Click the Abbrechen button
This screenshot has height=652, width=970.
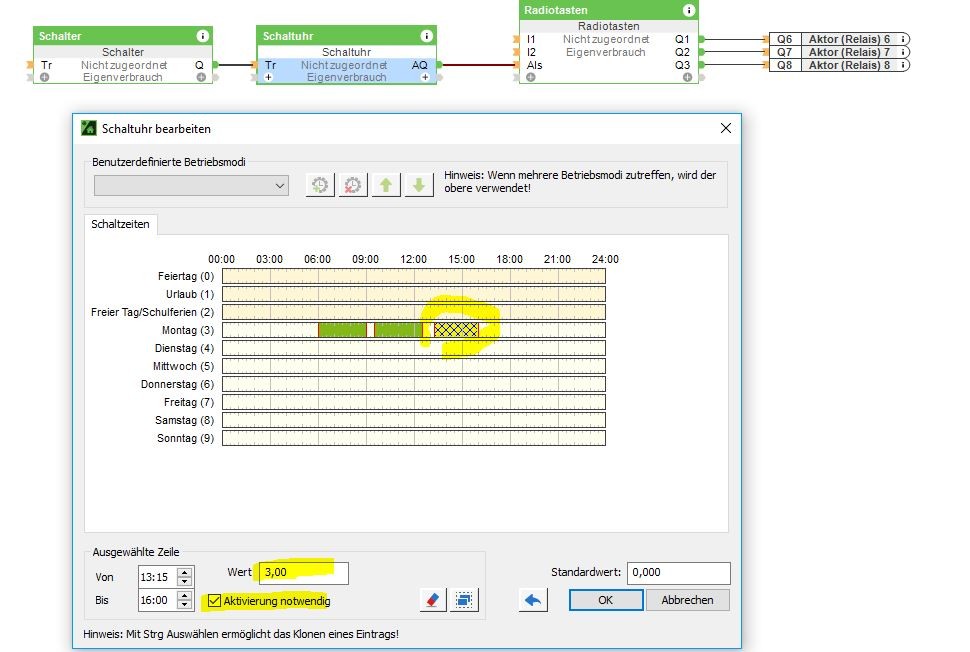(687, 600)
